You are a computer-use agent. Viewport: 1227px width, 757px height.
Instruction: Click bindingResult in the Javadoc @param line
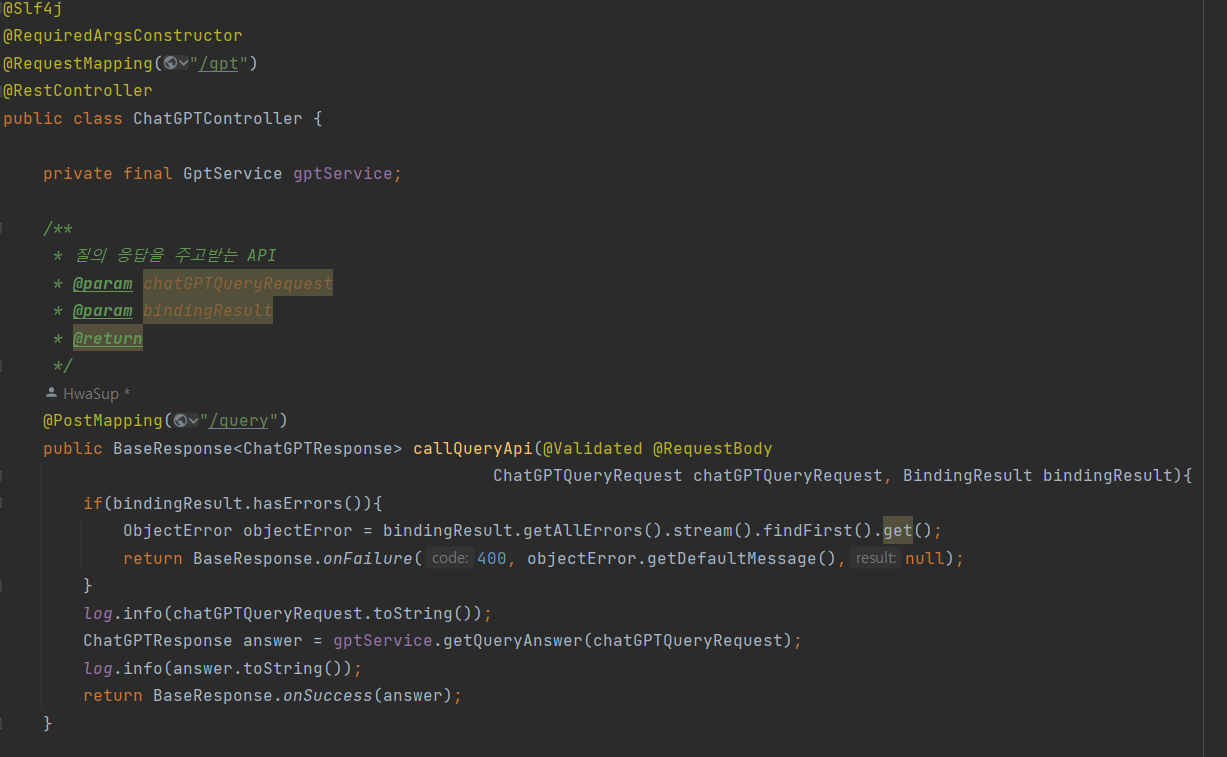[x=208, y=311]
